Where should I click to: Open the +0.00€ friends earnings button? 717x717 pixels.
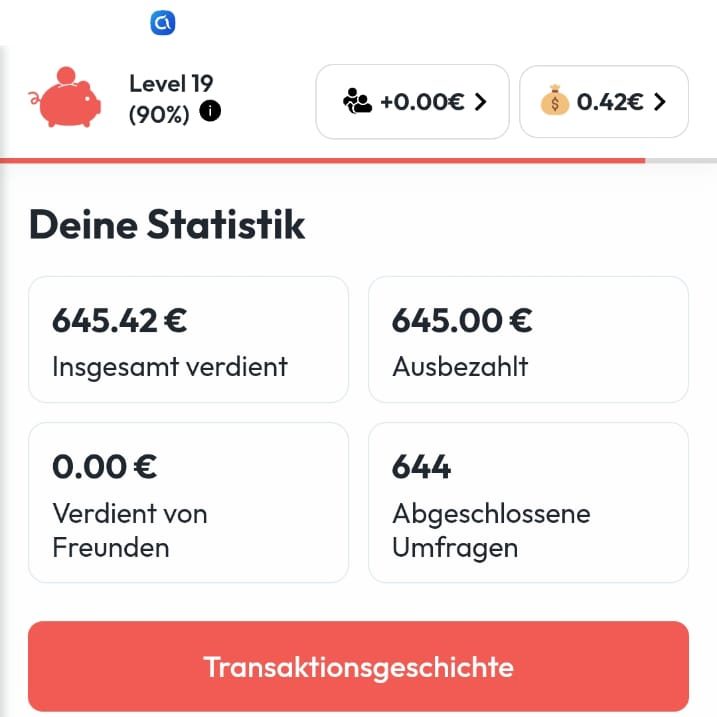click(x=412, y=101)
